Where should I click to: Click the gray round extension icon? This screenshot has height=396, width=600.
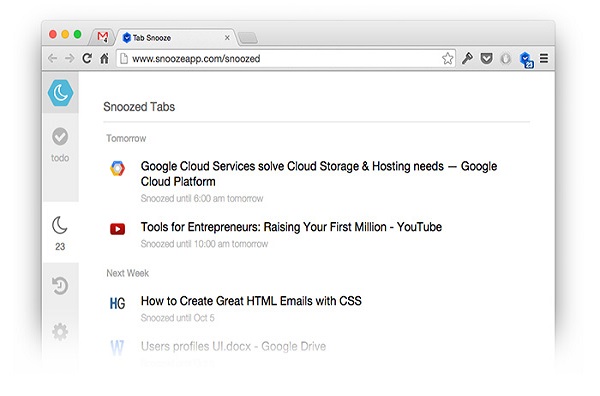pos(505,59)
